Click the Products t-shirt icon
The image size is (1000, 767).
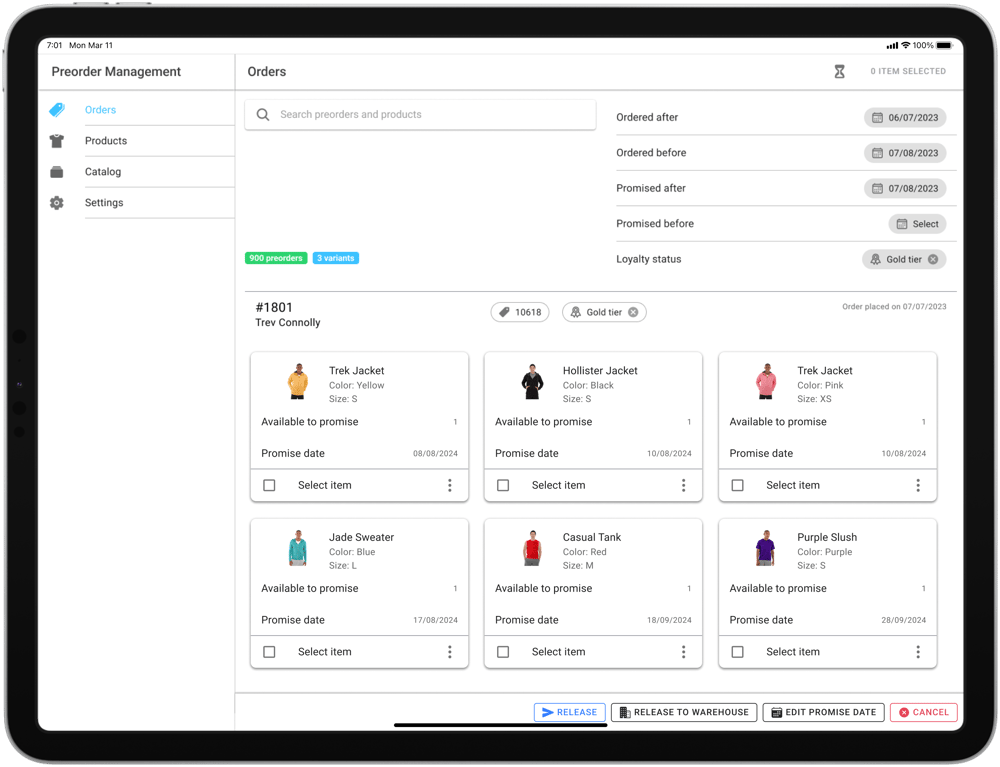point(57,141)
